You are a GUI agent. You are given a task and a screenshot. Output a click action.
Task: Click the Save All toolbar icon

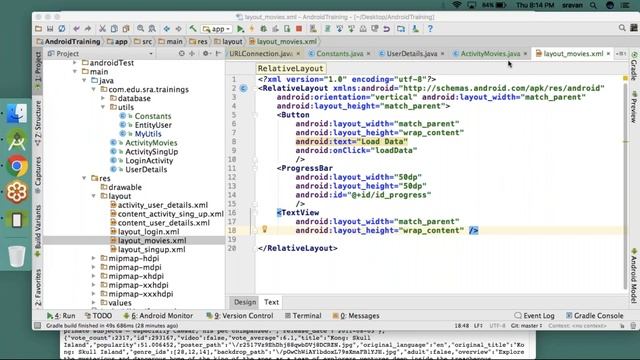(50, 29)
